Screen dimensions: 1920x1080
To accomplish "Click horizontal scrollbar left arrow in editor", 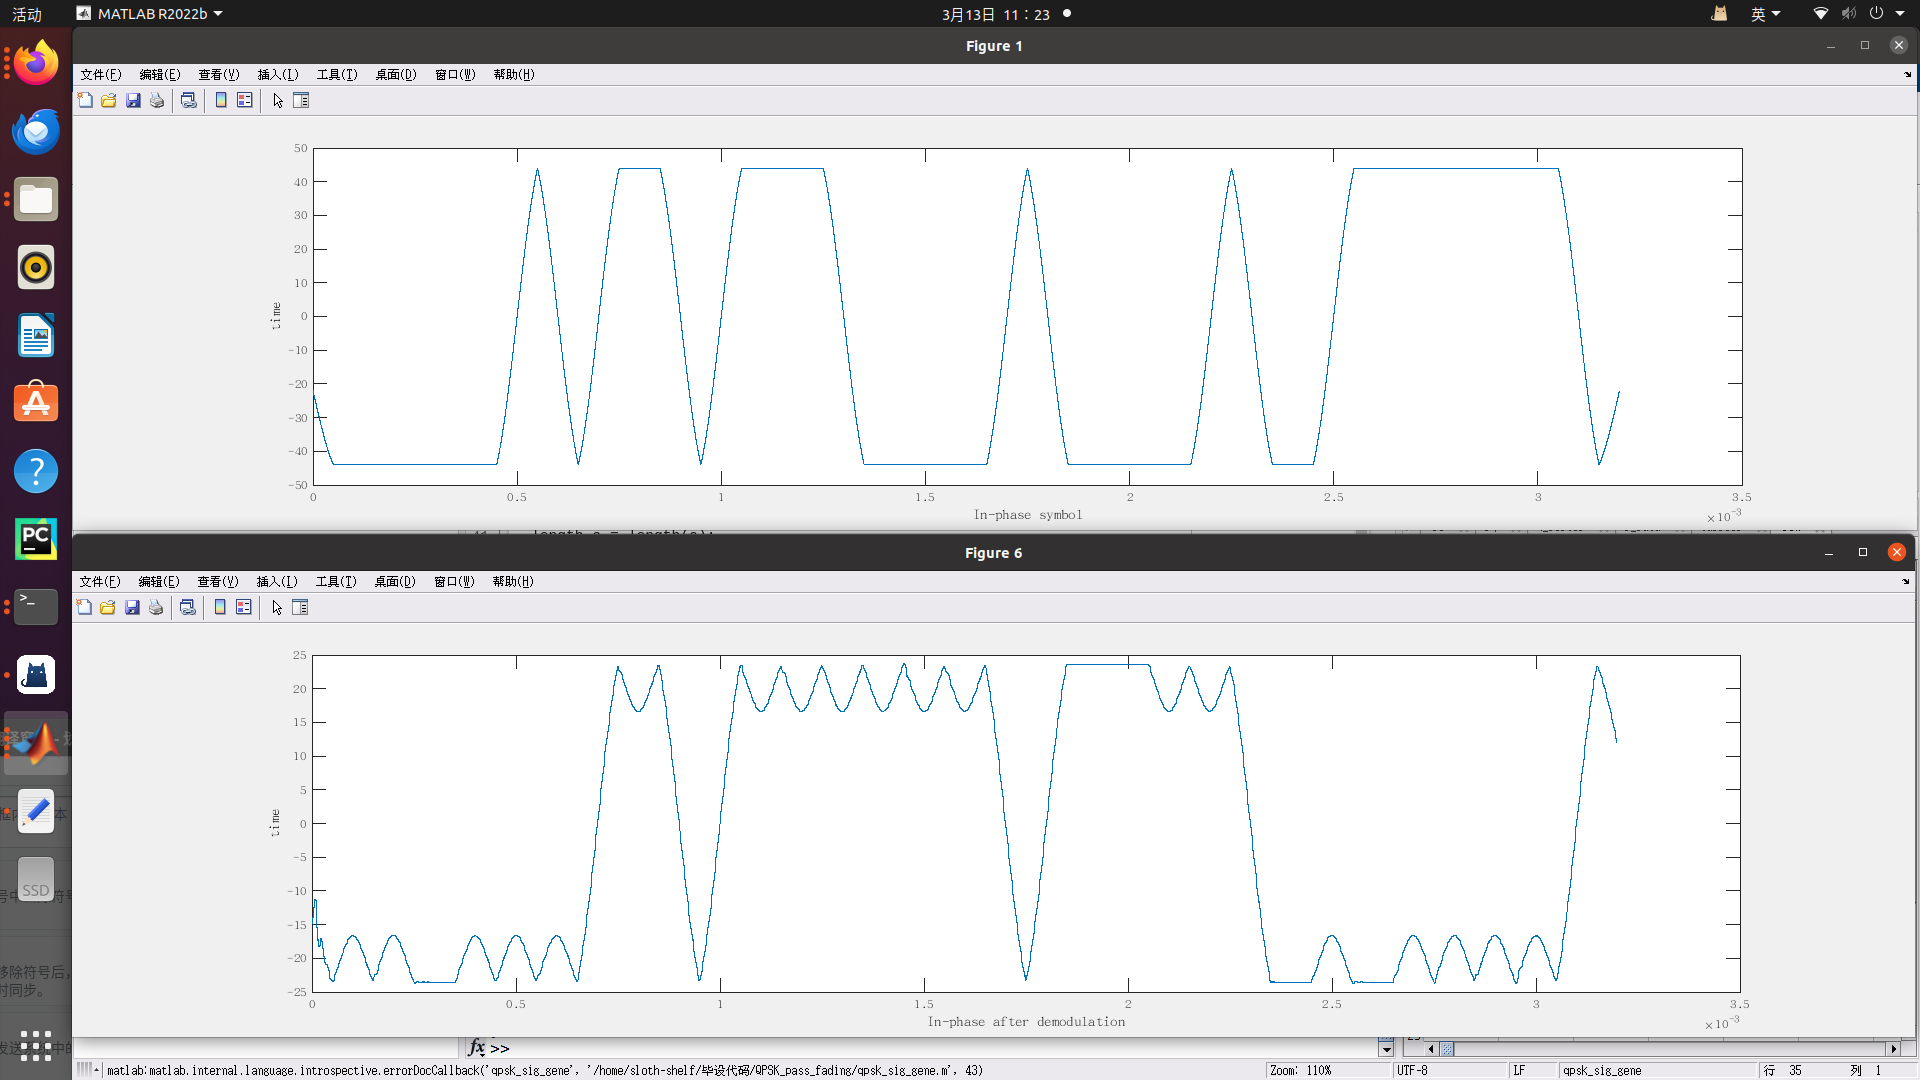I will [1432, 1049].
